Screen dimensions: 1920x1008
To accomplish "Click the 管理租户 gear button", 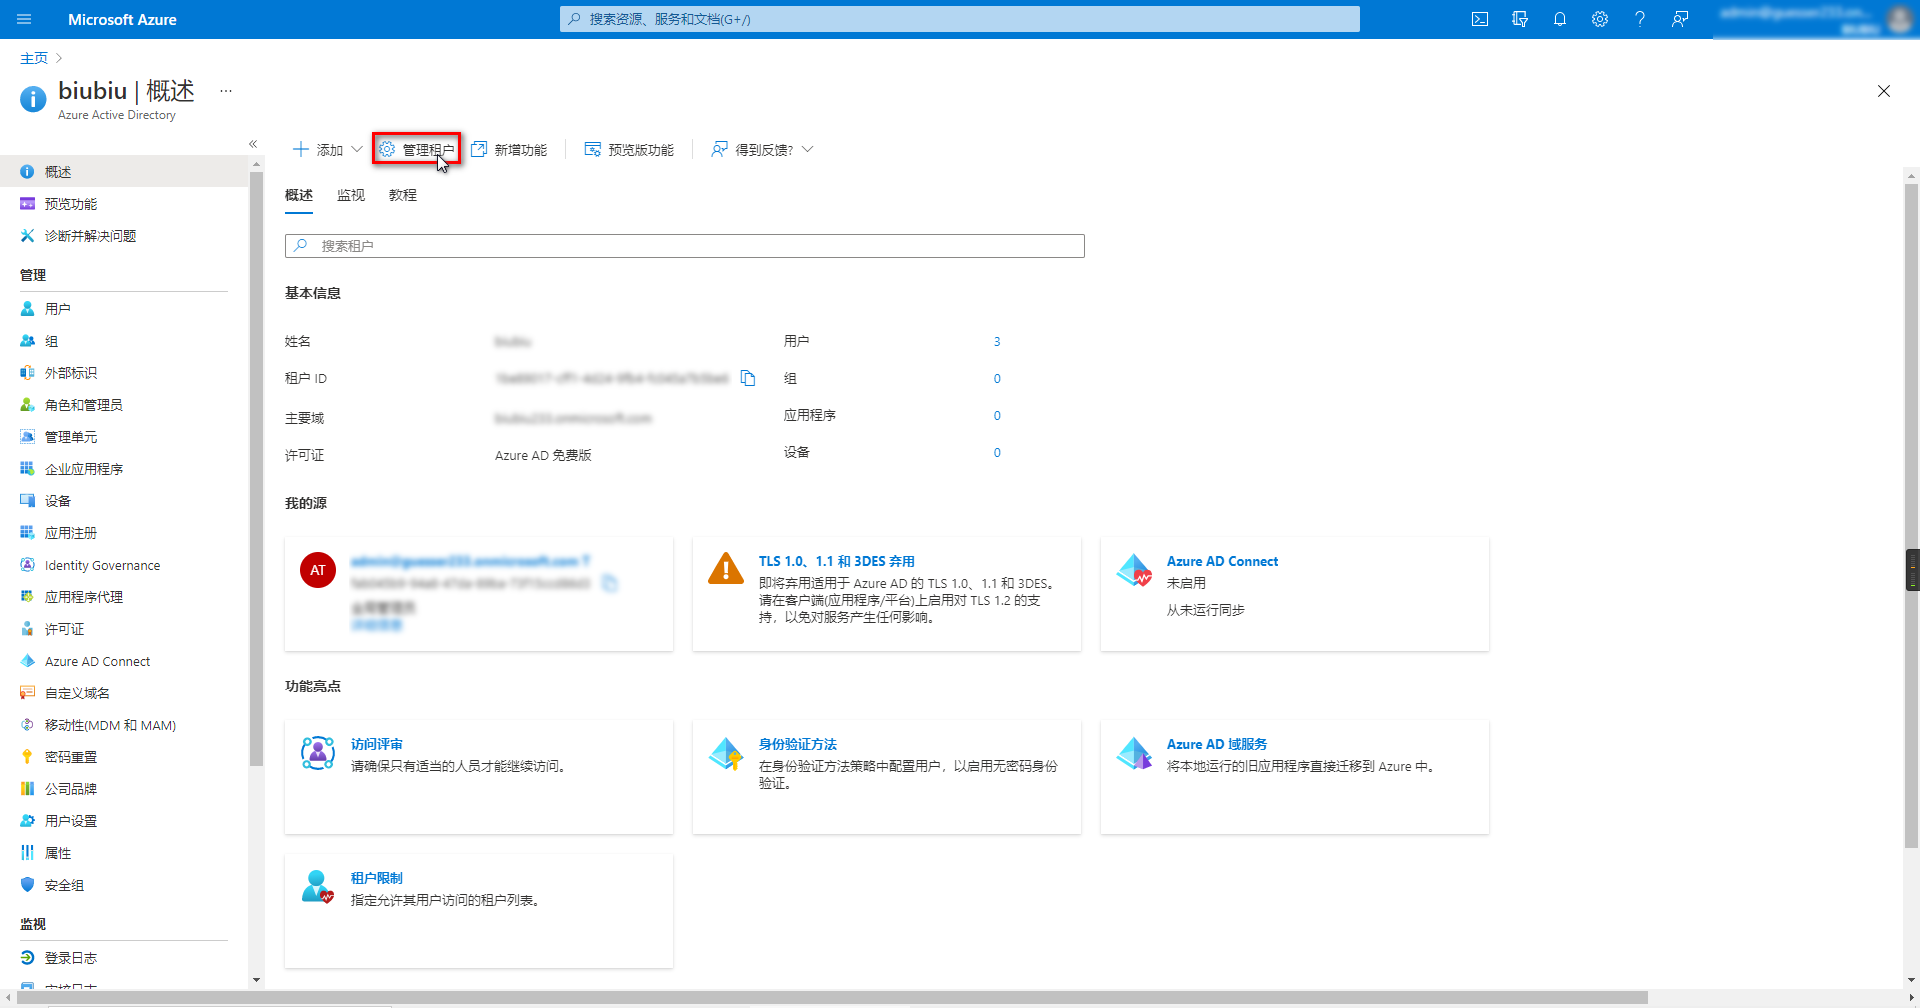I will coord(416,149).
